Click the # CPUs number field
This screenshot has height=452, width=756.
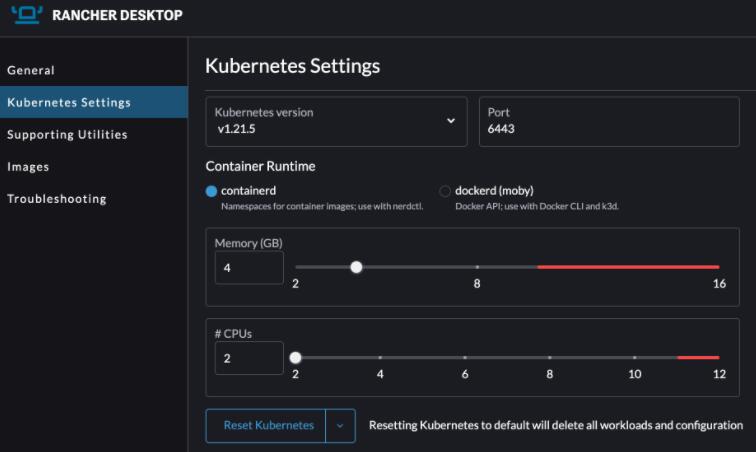click(x=249, y=358)
